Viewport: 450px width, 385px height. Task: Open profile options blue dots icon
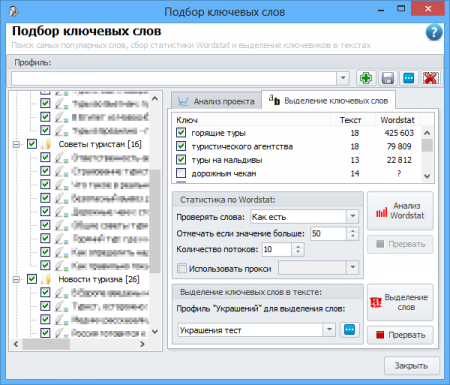(x=409, y=78)
